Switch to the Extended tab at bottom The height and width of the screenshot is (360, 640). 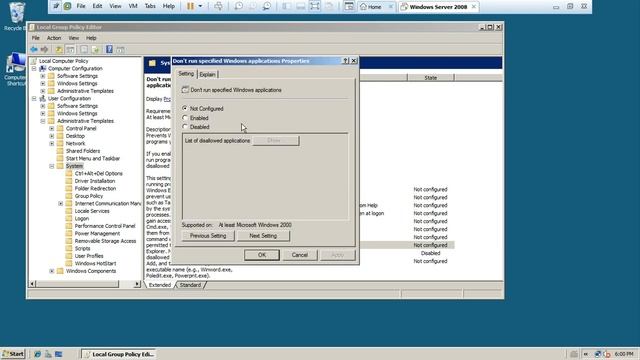pos(160,285)
